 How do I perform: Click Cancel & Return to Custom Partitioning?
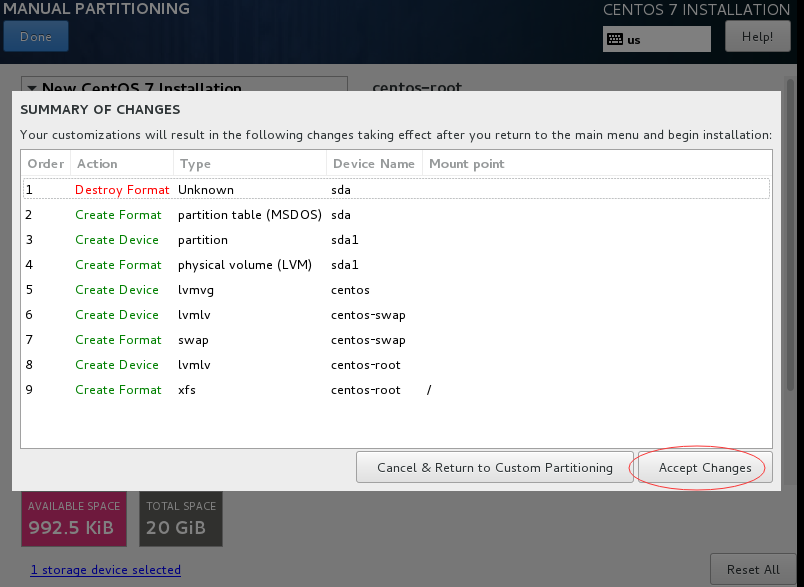pyautogui.click(x=495, y=468)
